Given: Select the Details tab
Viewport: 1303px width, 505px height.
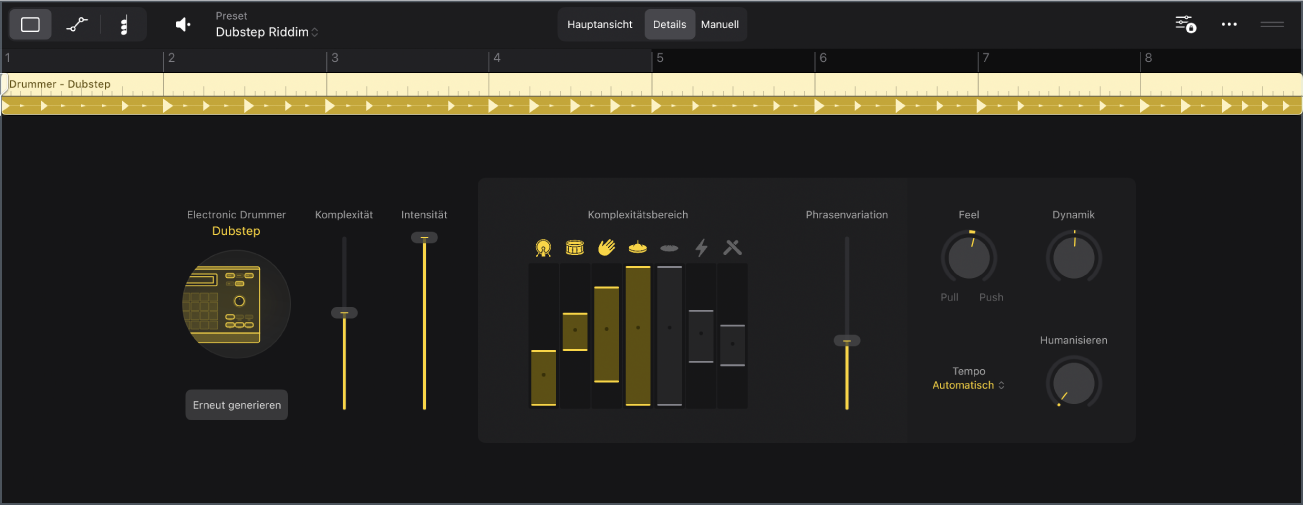Looking at the screenshot, I should (x=670, y=24).
